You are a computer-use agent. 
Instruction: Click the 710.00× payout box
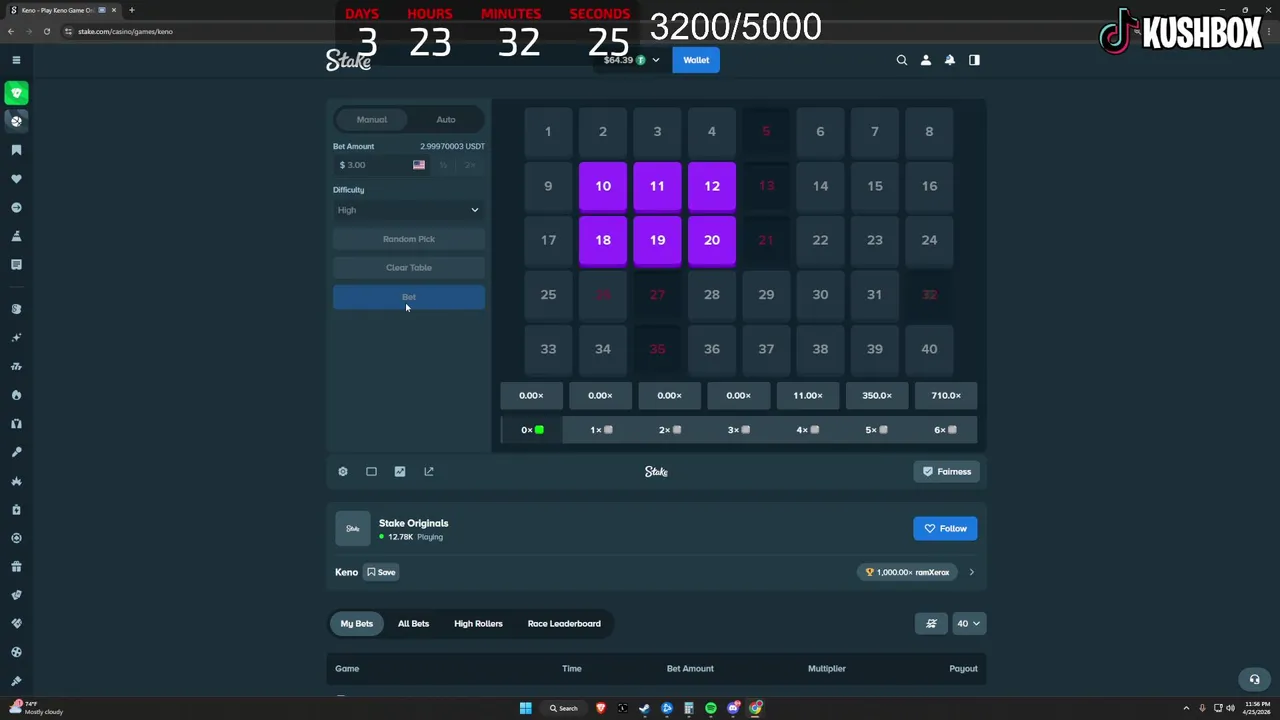click(946, 396)
